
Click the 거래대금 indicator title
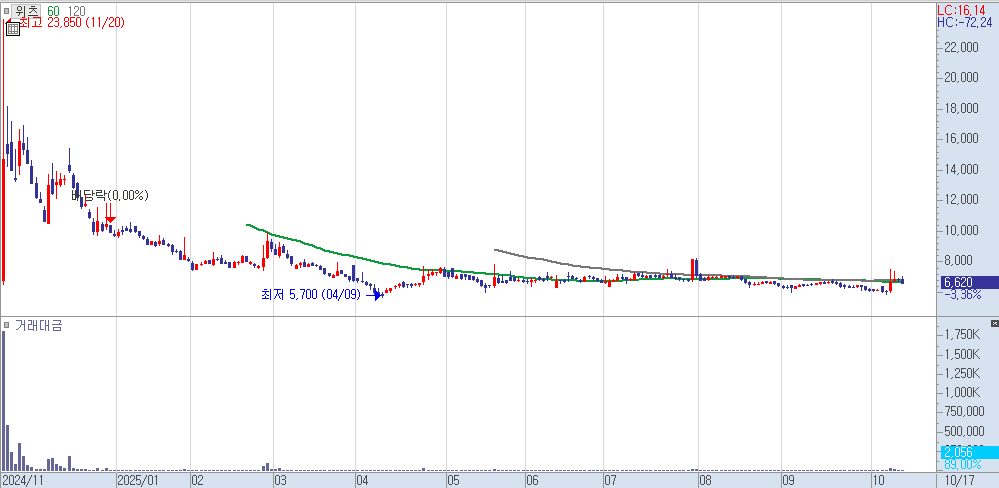37,326
